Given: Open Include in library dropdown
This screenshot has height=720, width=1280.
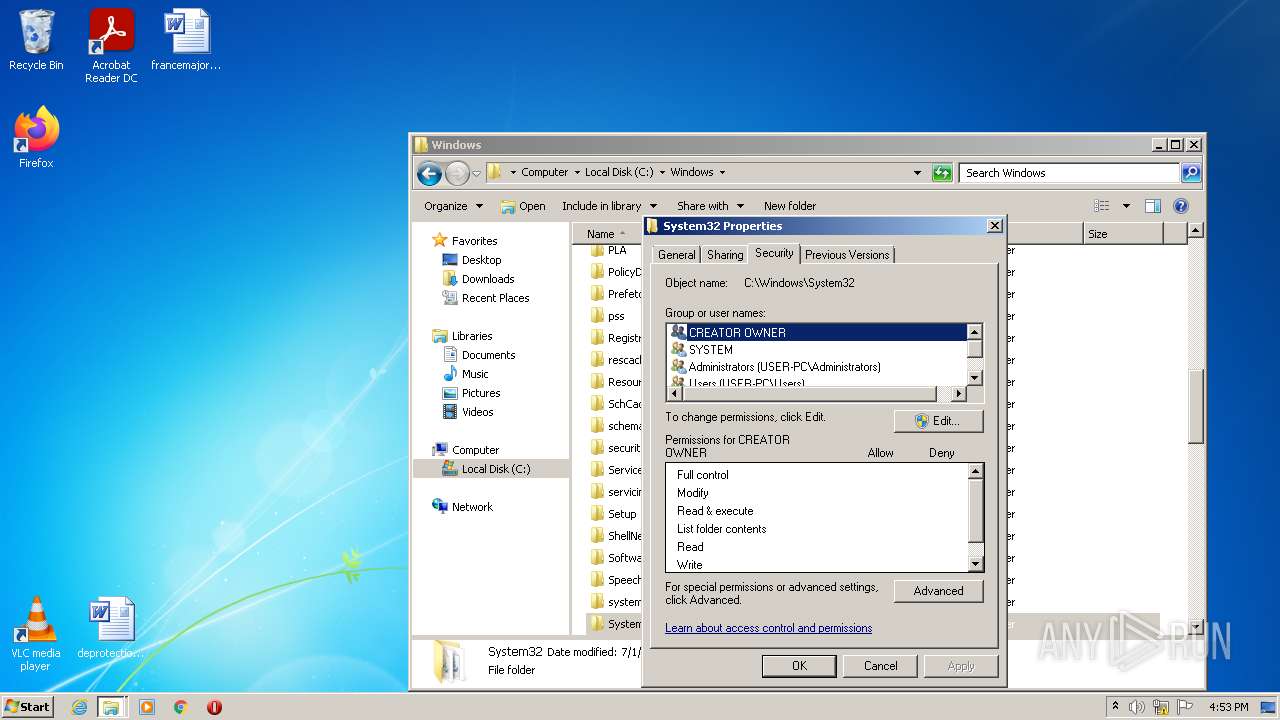Looking at the screenshot, I should 609,206.
